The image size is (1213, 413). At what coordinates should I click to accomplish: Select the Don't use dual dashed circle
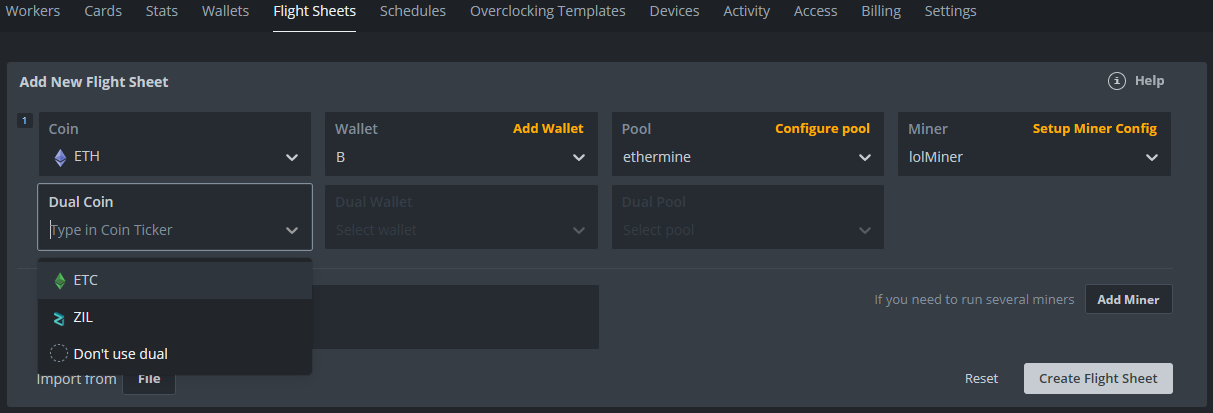pyautogui.click(x=59, y=353)
